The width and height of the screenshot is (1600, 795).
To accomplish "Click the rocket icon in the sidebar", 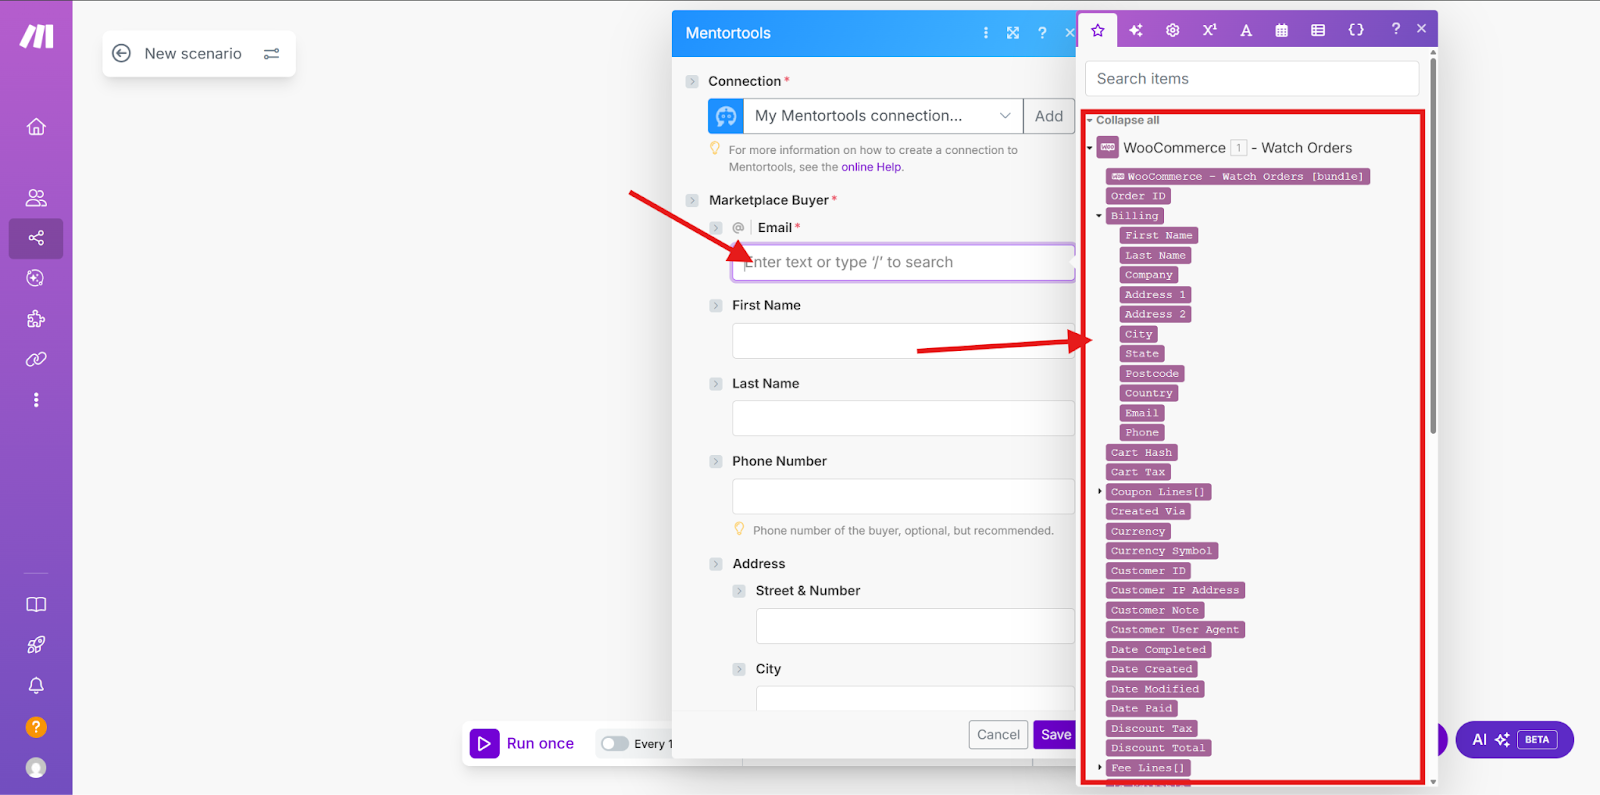I will (x=36, y=645).
